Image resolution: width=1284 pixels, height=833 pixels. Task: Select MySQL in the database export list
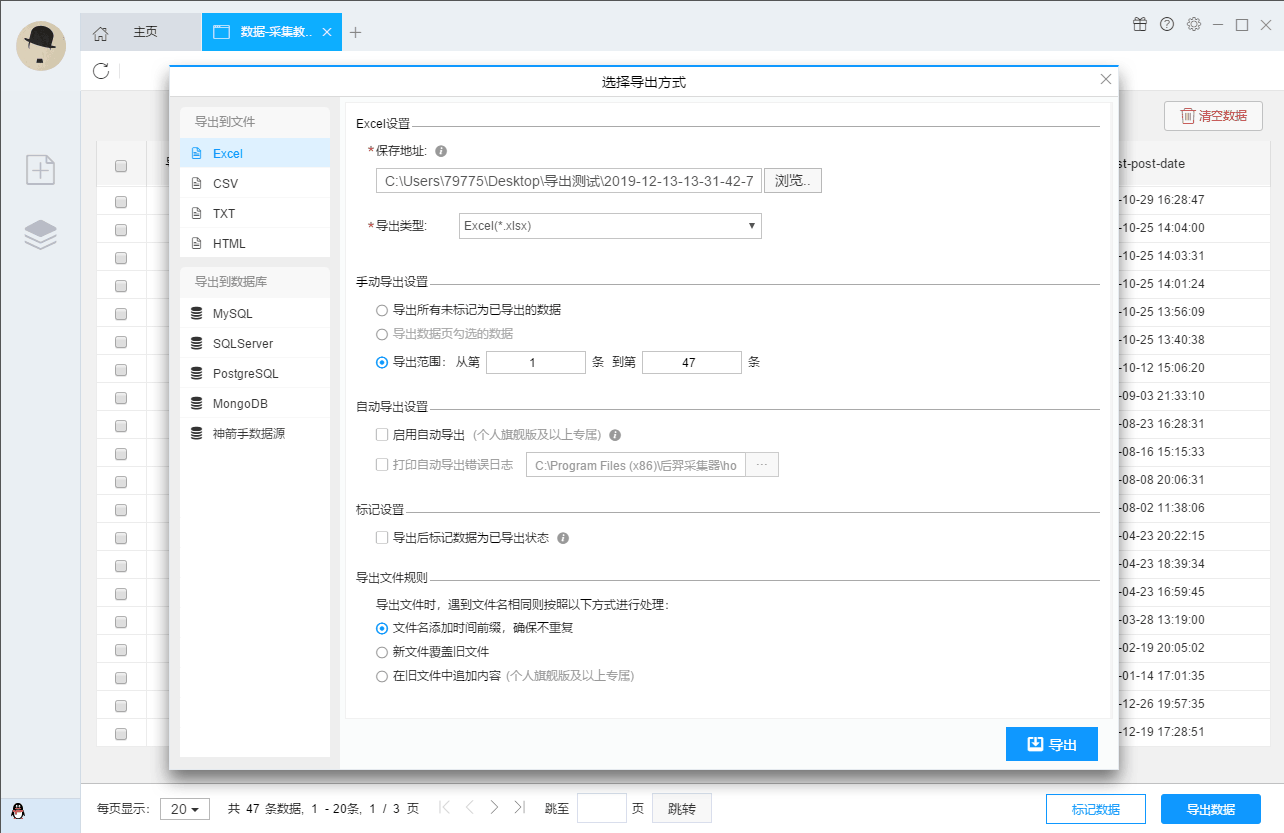232,314
